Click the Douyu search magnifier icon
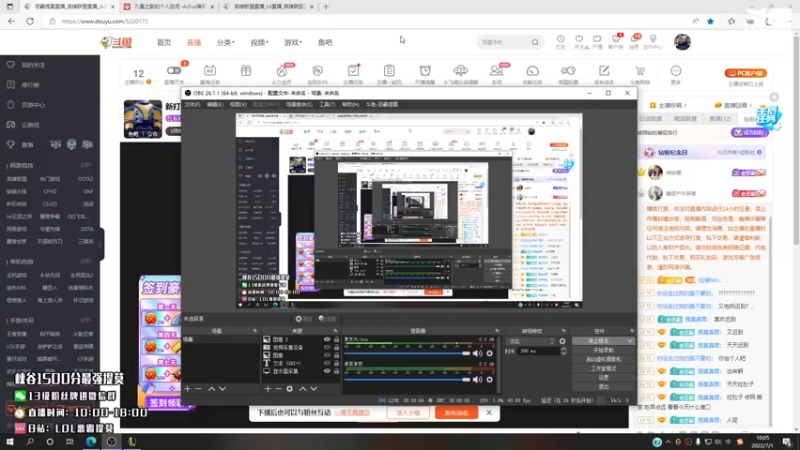Screen dimensions: 800x450 coord(535,42)
